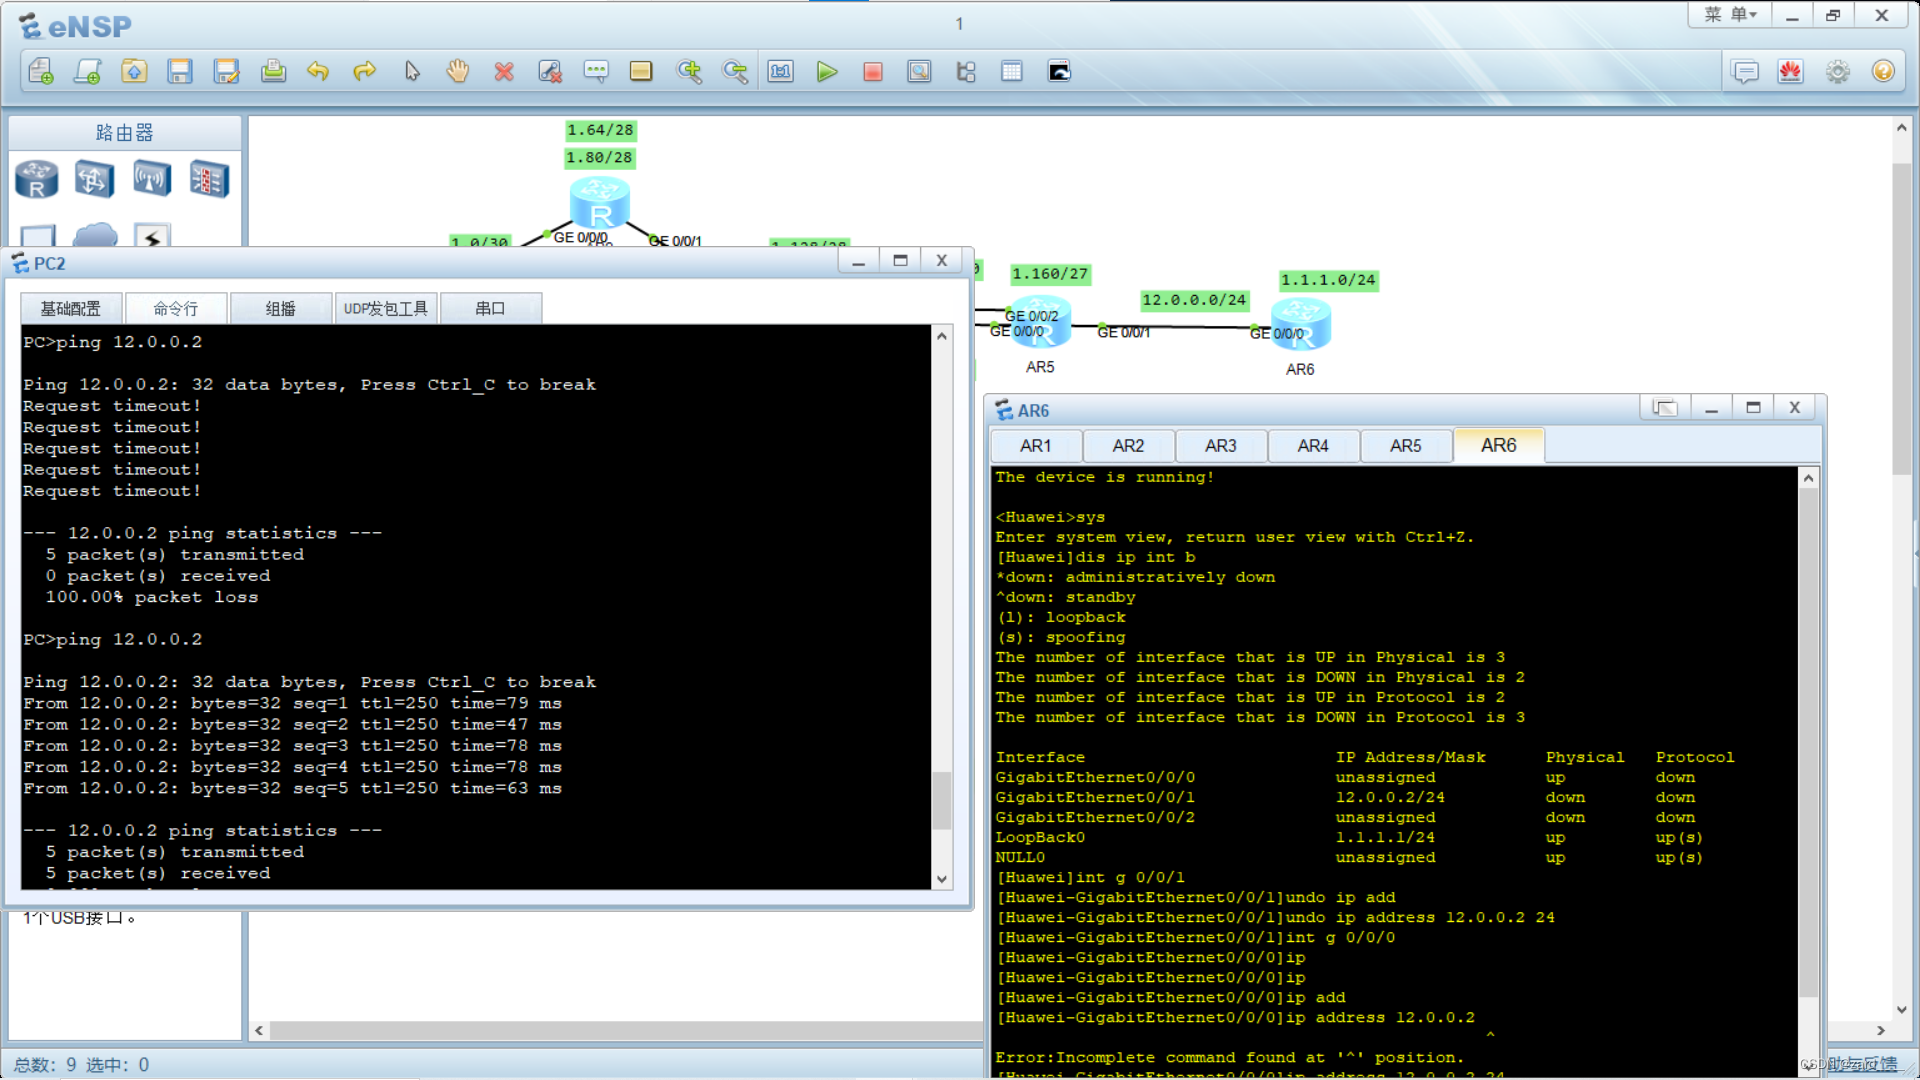Screen dimensions: 1920x1080
Task: Click the AR6 window detach/merge button
Action: (x=1664, y=408)
